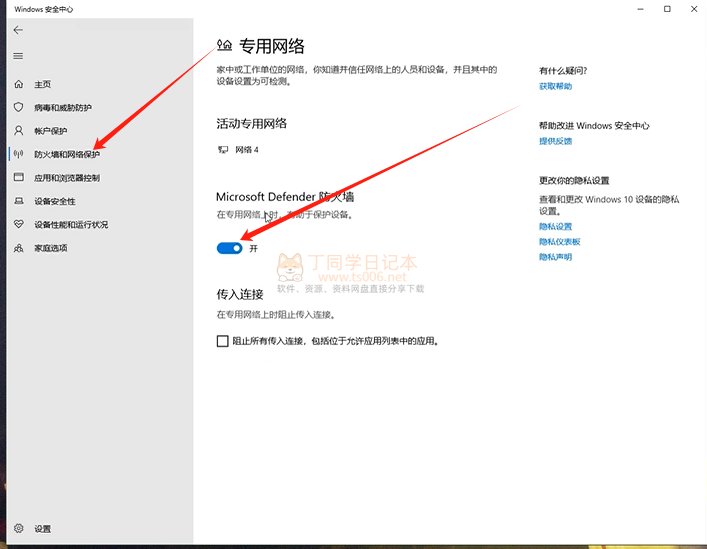
Task: Open 设备安全性 section
Action: 55,201
